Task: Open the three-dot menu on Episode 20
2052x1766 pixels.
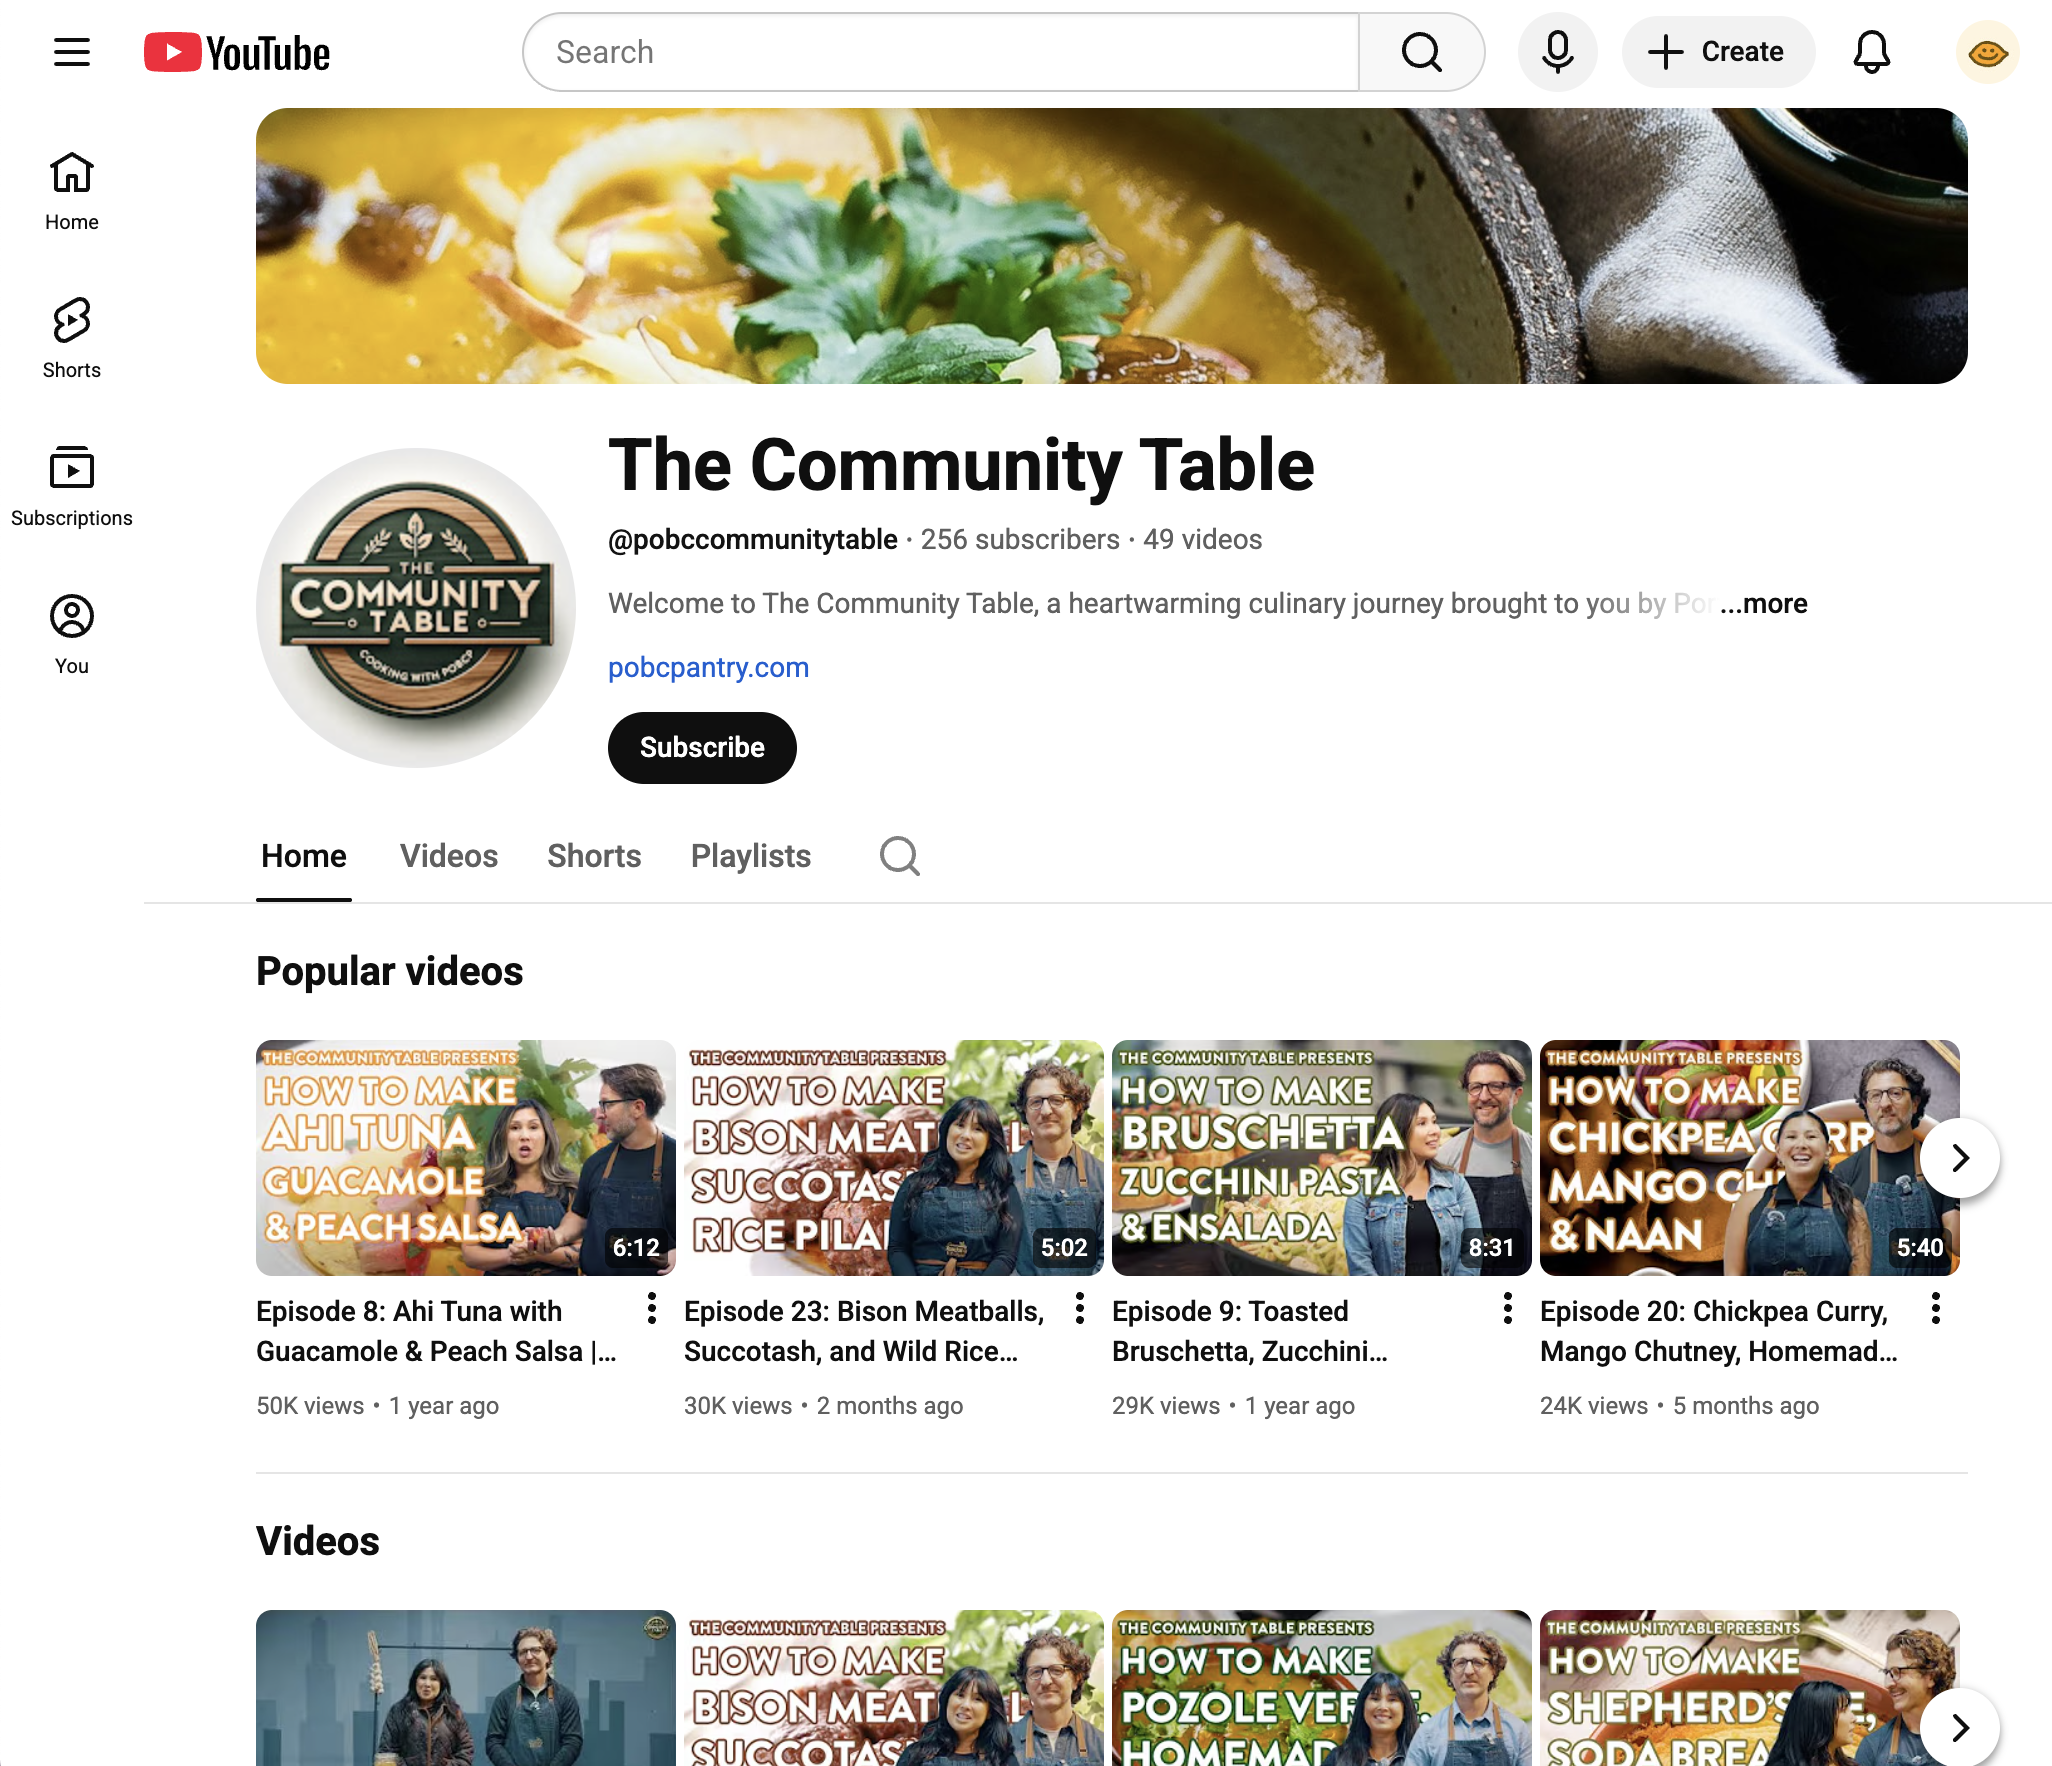Action: coord(1935,1310)
